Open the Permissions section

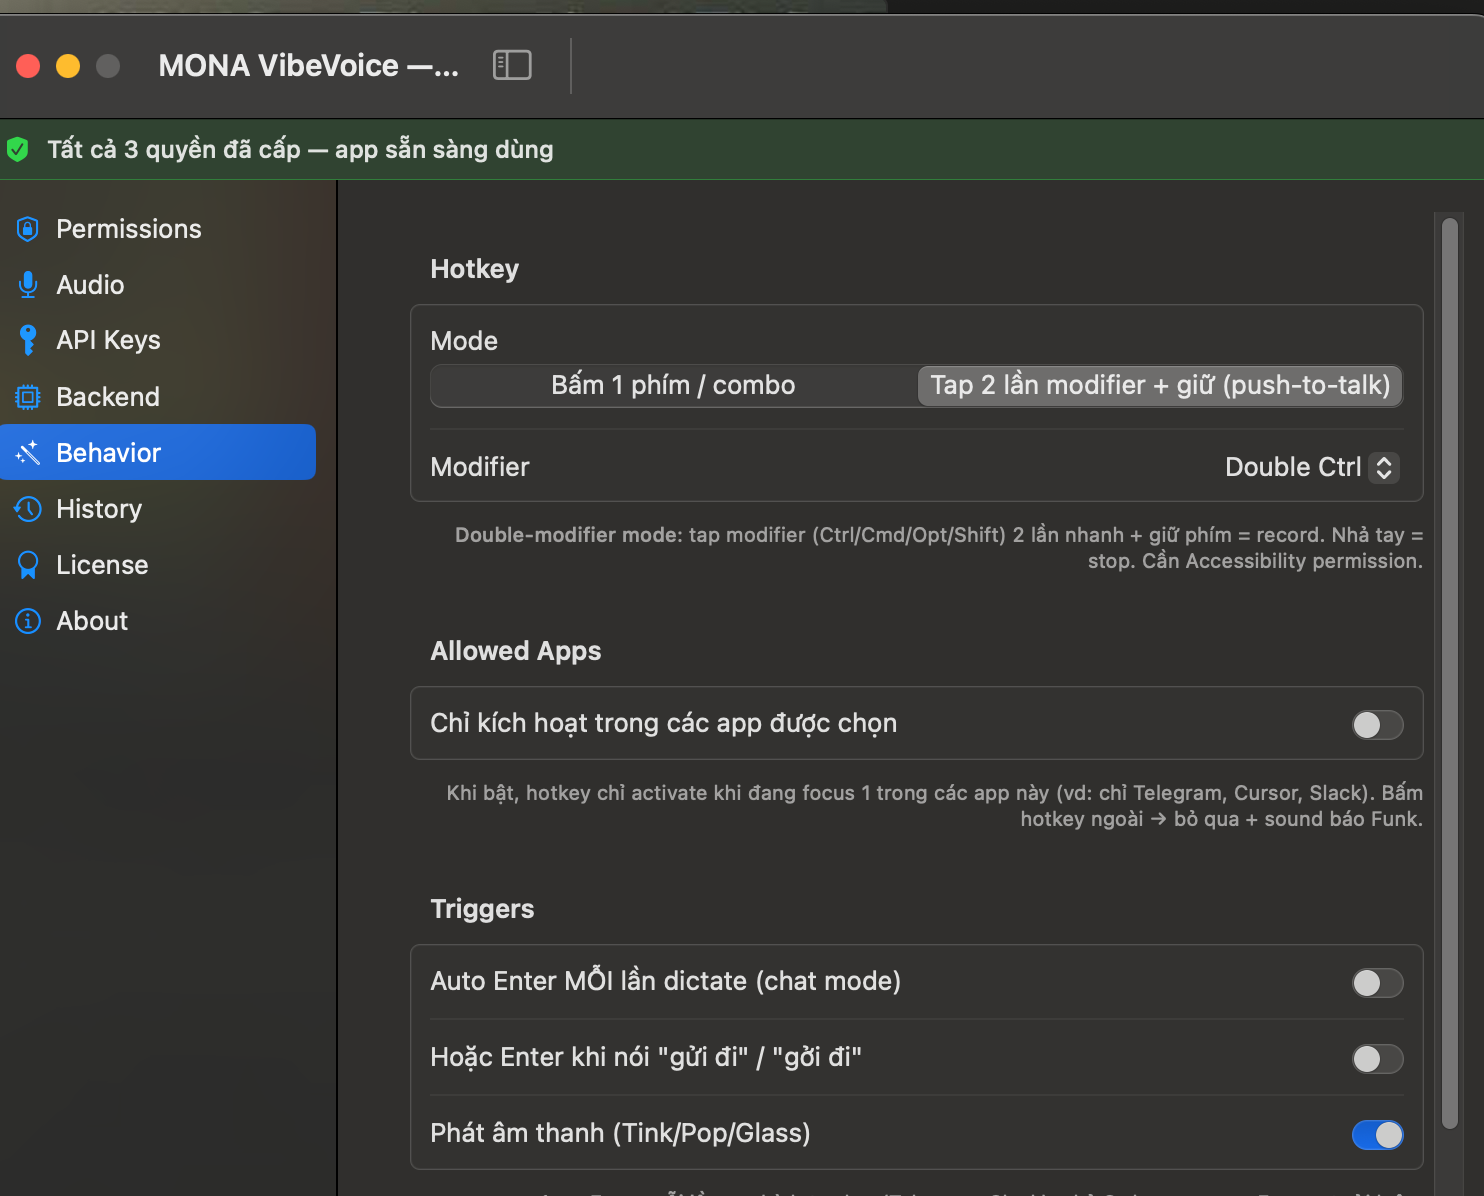(158, 229)
